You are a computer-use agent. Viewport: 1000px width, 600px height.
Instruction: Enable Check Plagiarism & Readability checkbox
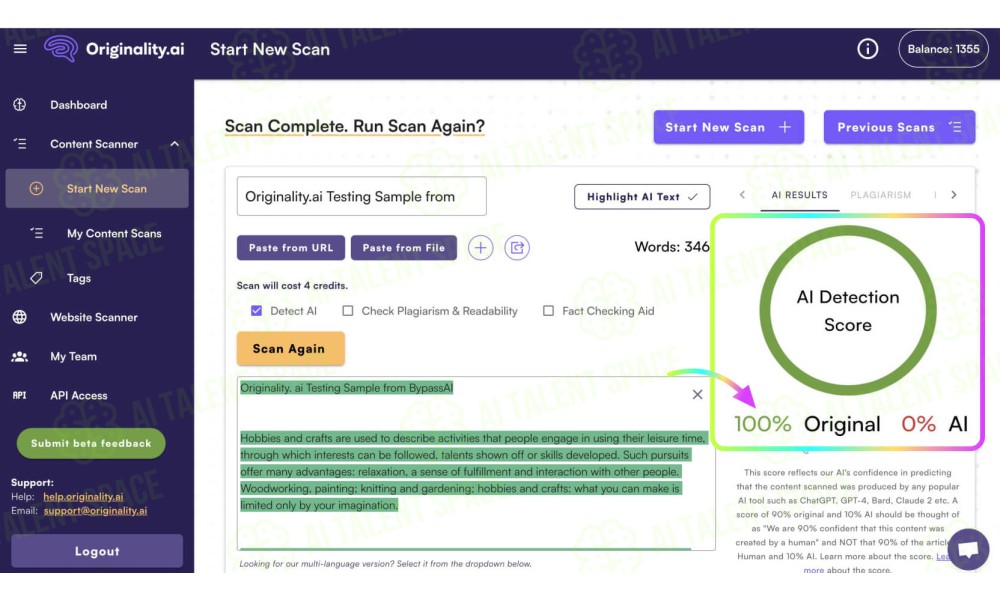348,311
